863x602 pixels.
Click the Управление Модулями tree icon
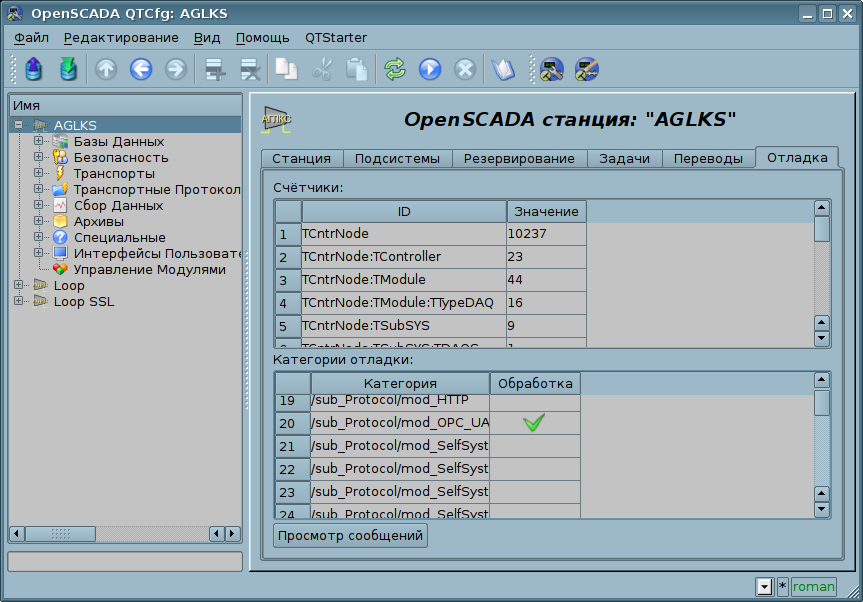coord(60,269)
